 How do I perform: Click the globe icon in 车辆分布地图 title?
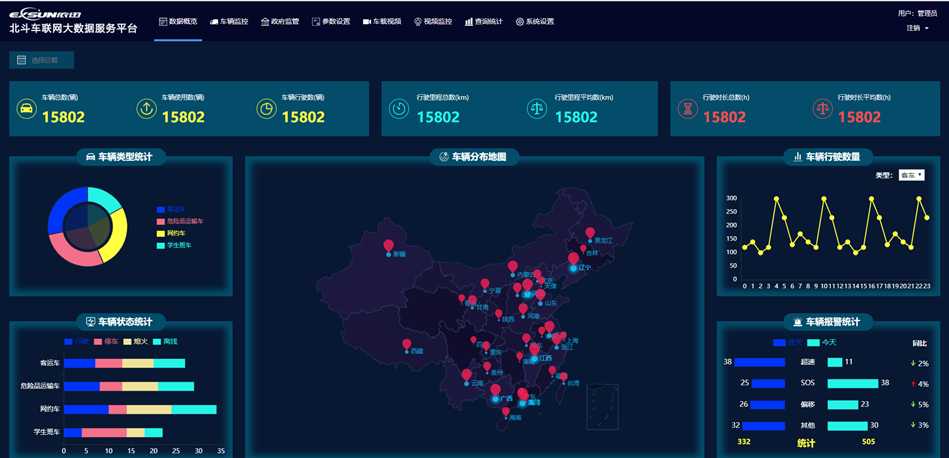click(x=444, y=157)
